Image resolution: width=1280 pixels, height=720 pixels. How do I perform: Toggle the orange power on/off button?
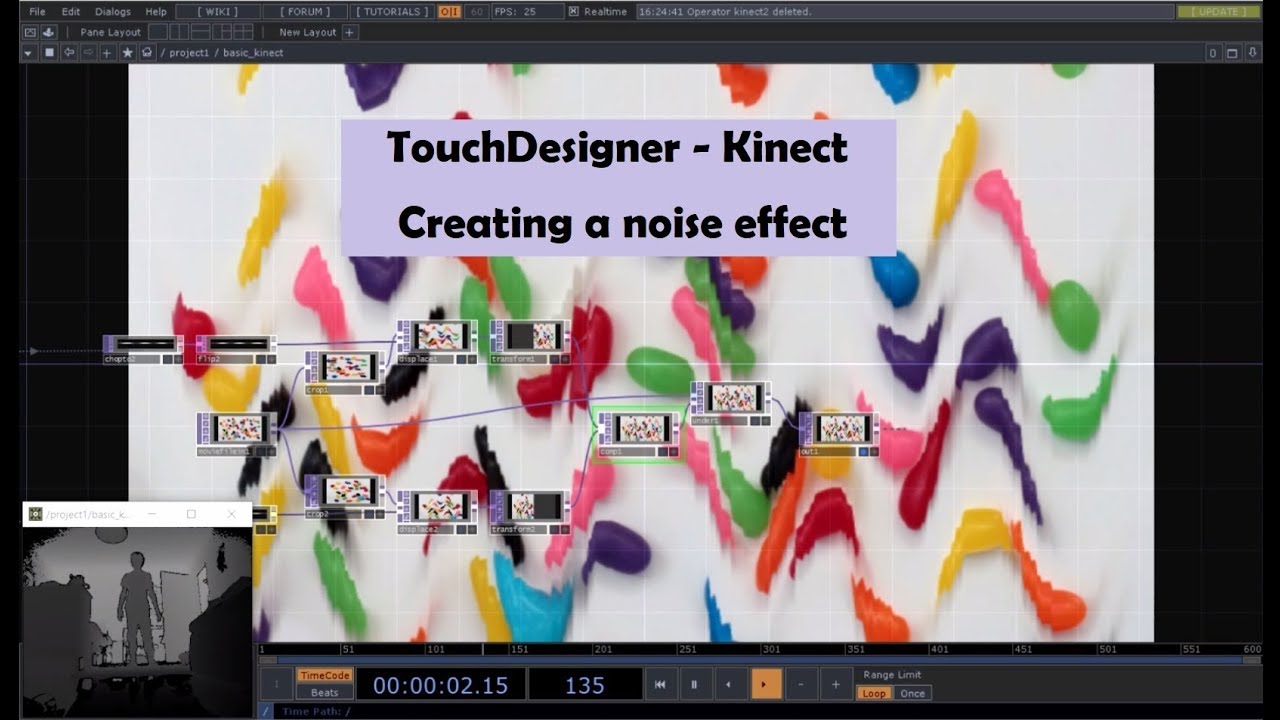[x=449, y=11]
